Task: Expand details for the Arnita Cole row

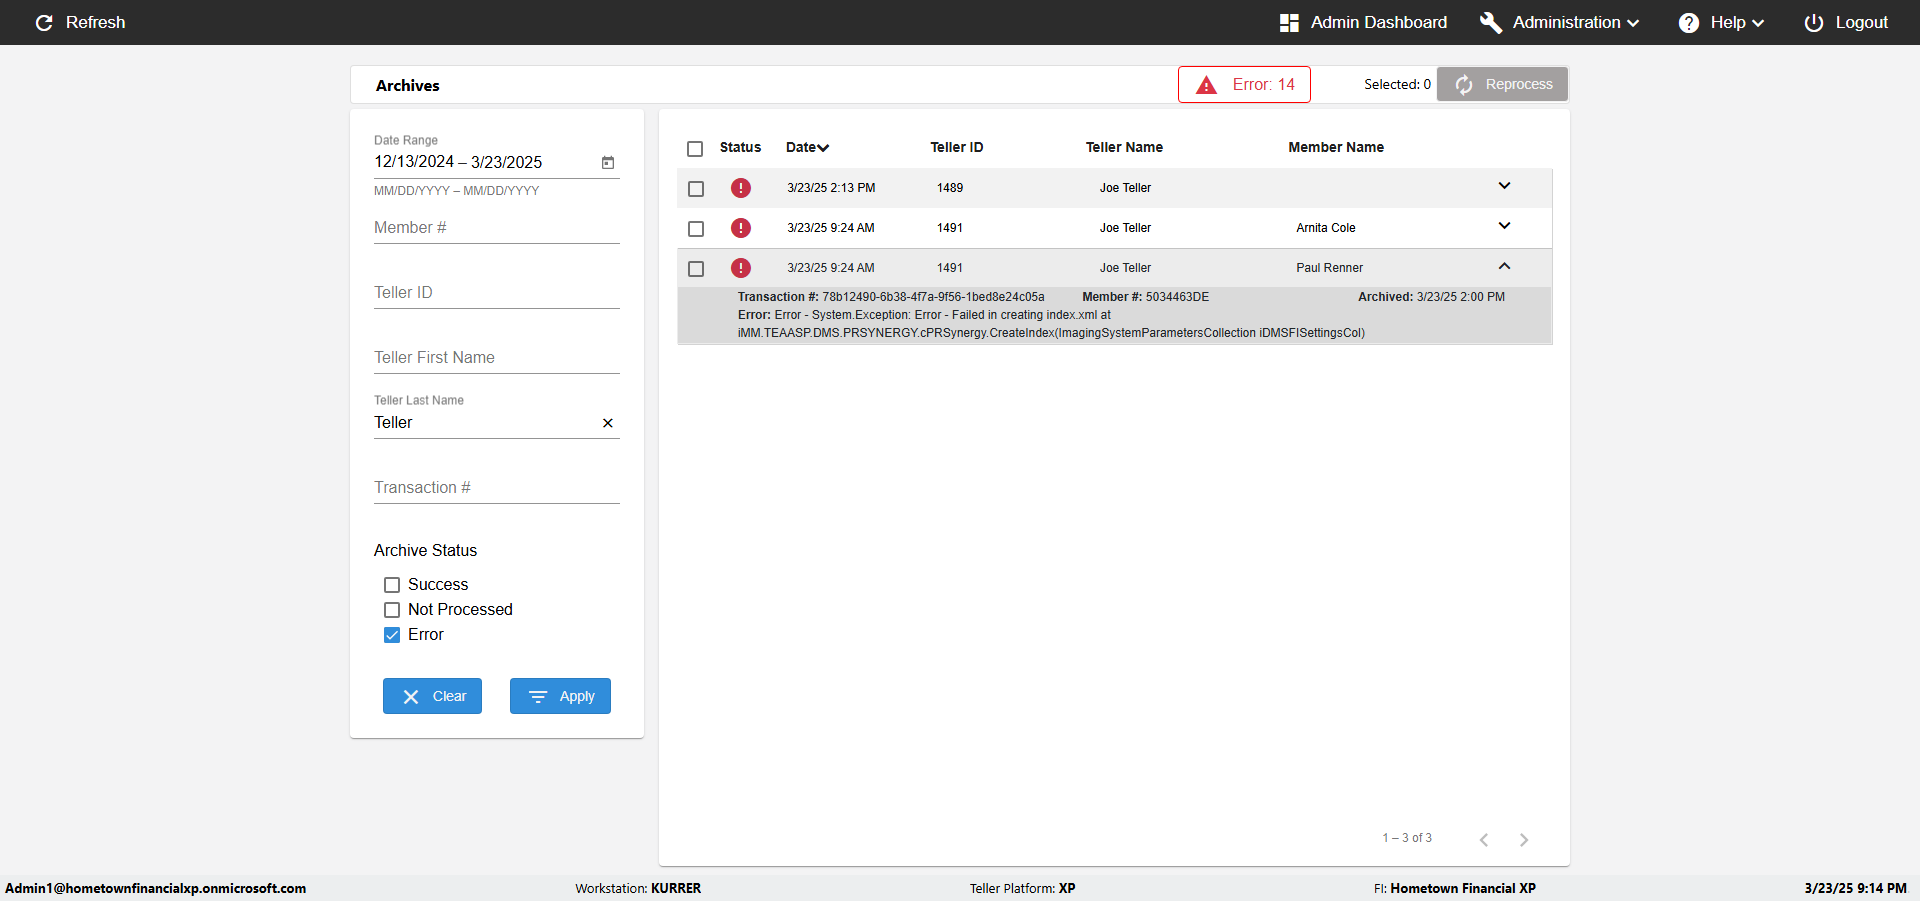Action: click(1504, 226)
